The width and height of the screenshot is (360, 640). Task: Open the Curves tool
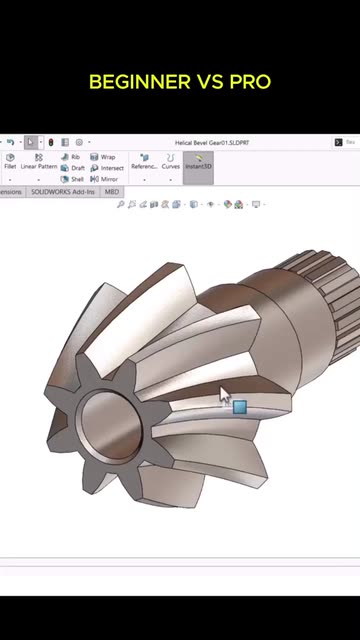(171, 162)
